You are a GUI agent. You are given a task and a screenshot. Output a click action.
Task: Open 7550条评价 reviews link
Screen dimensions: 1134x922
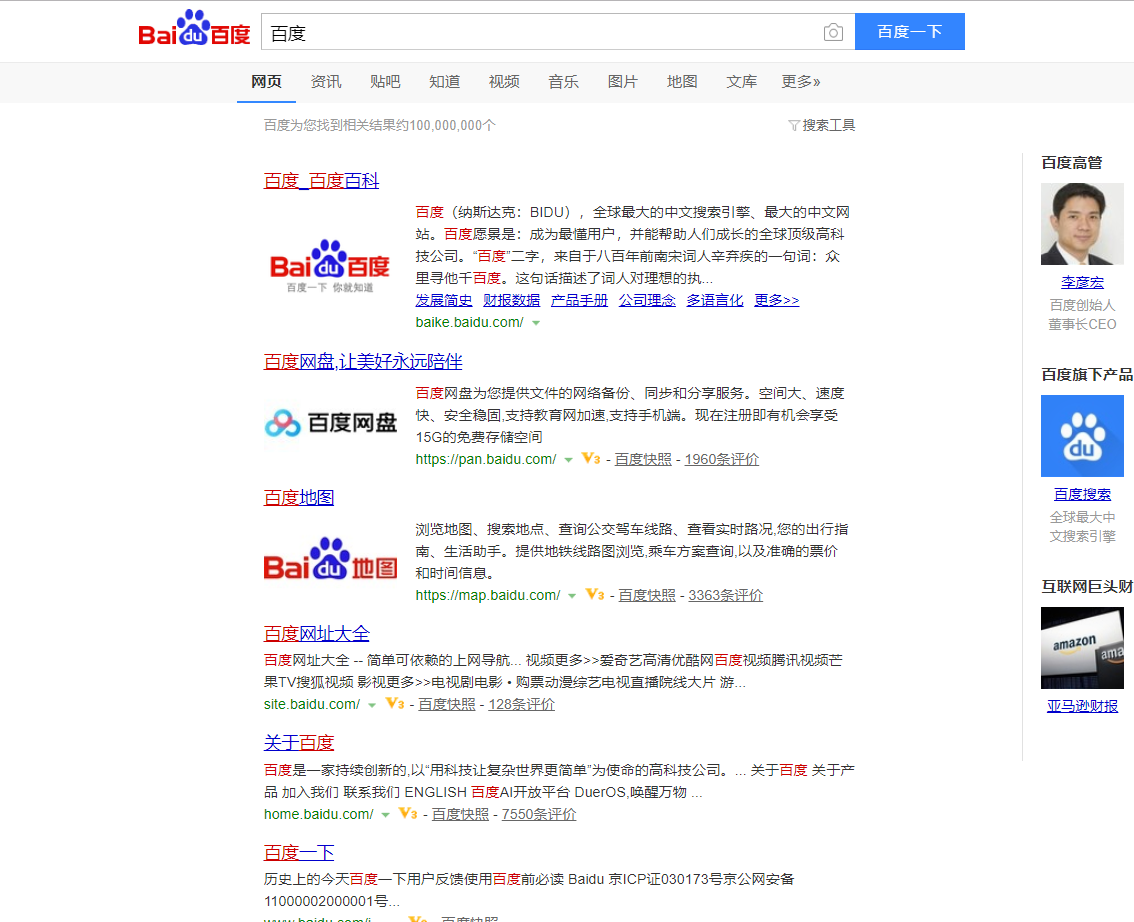[539, 814]
